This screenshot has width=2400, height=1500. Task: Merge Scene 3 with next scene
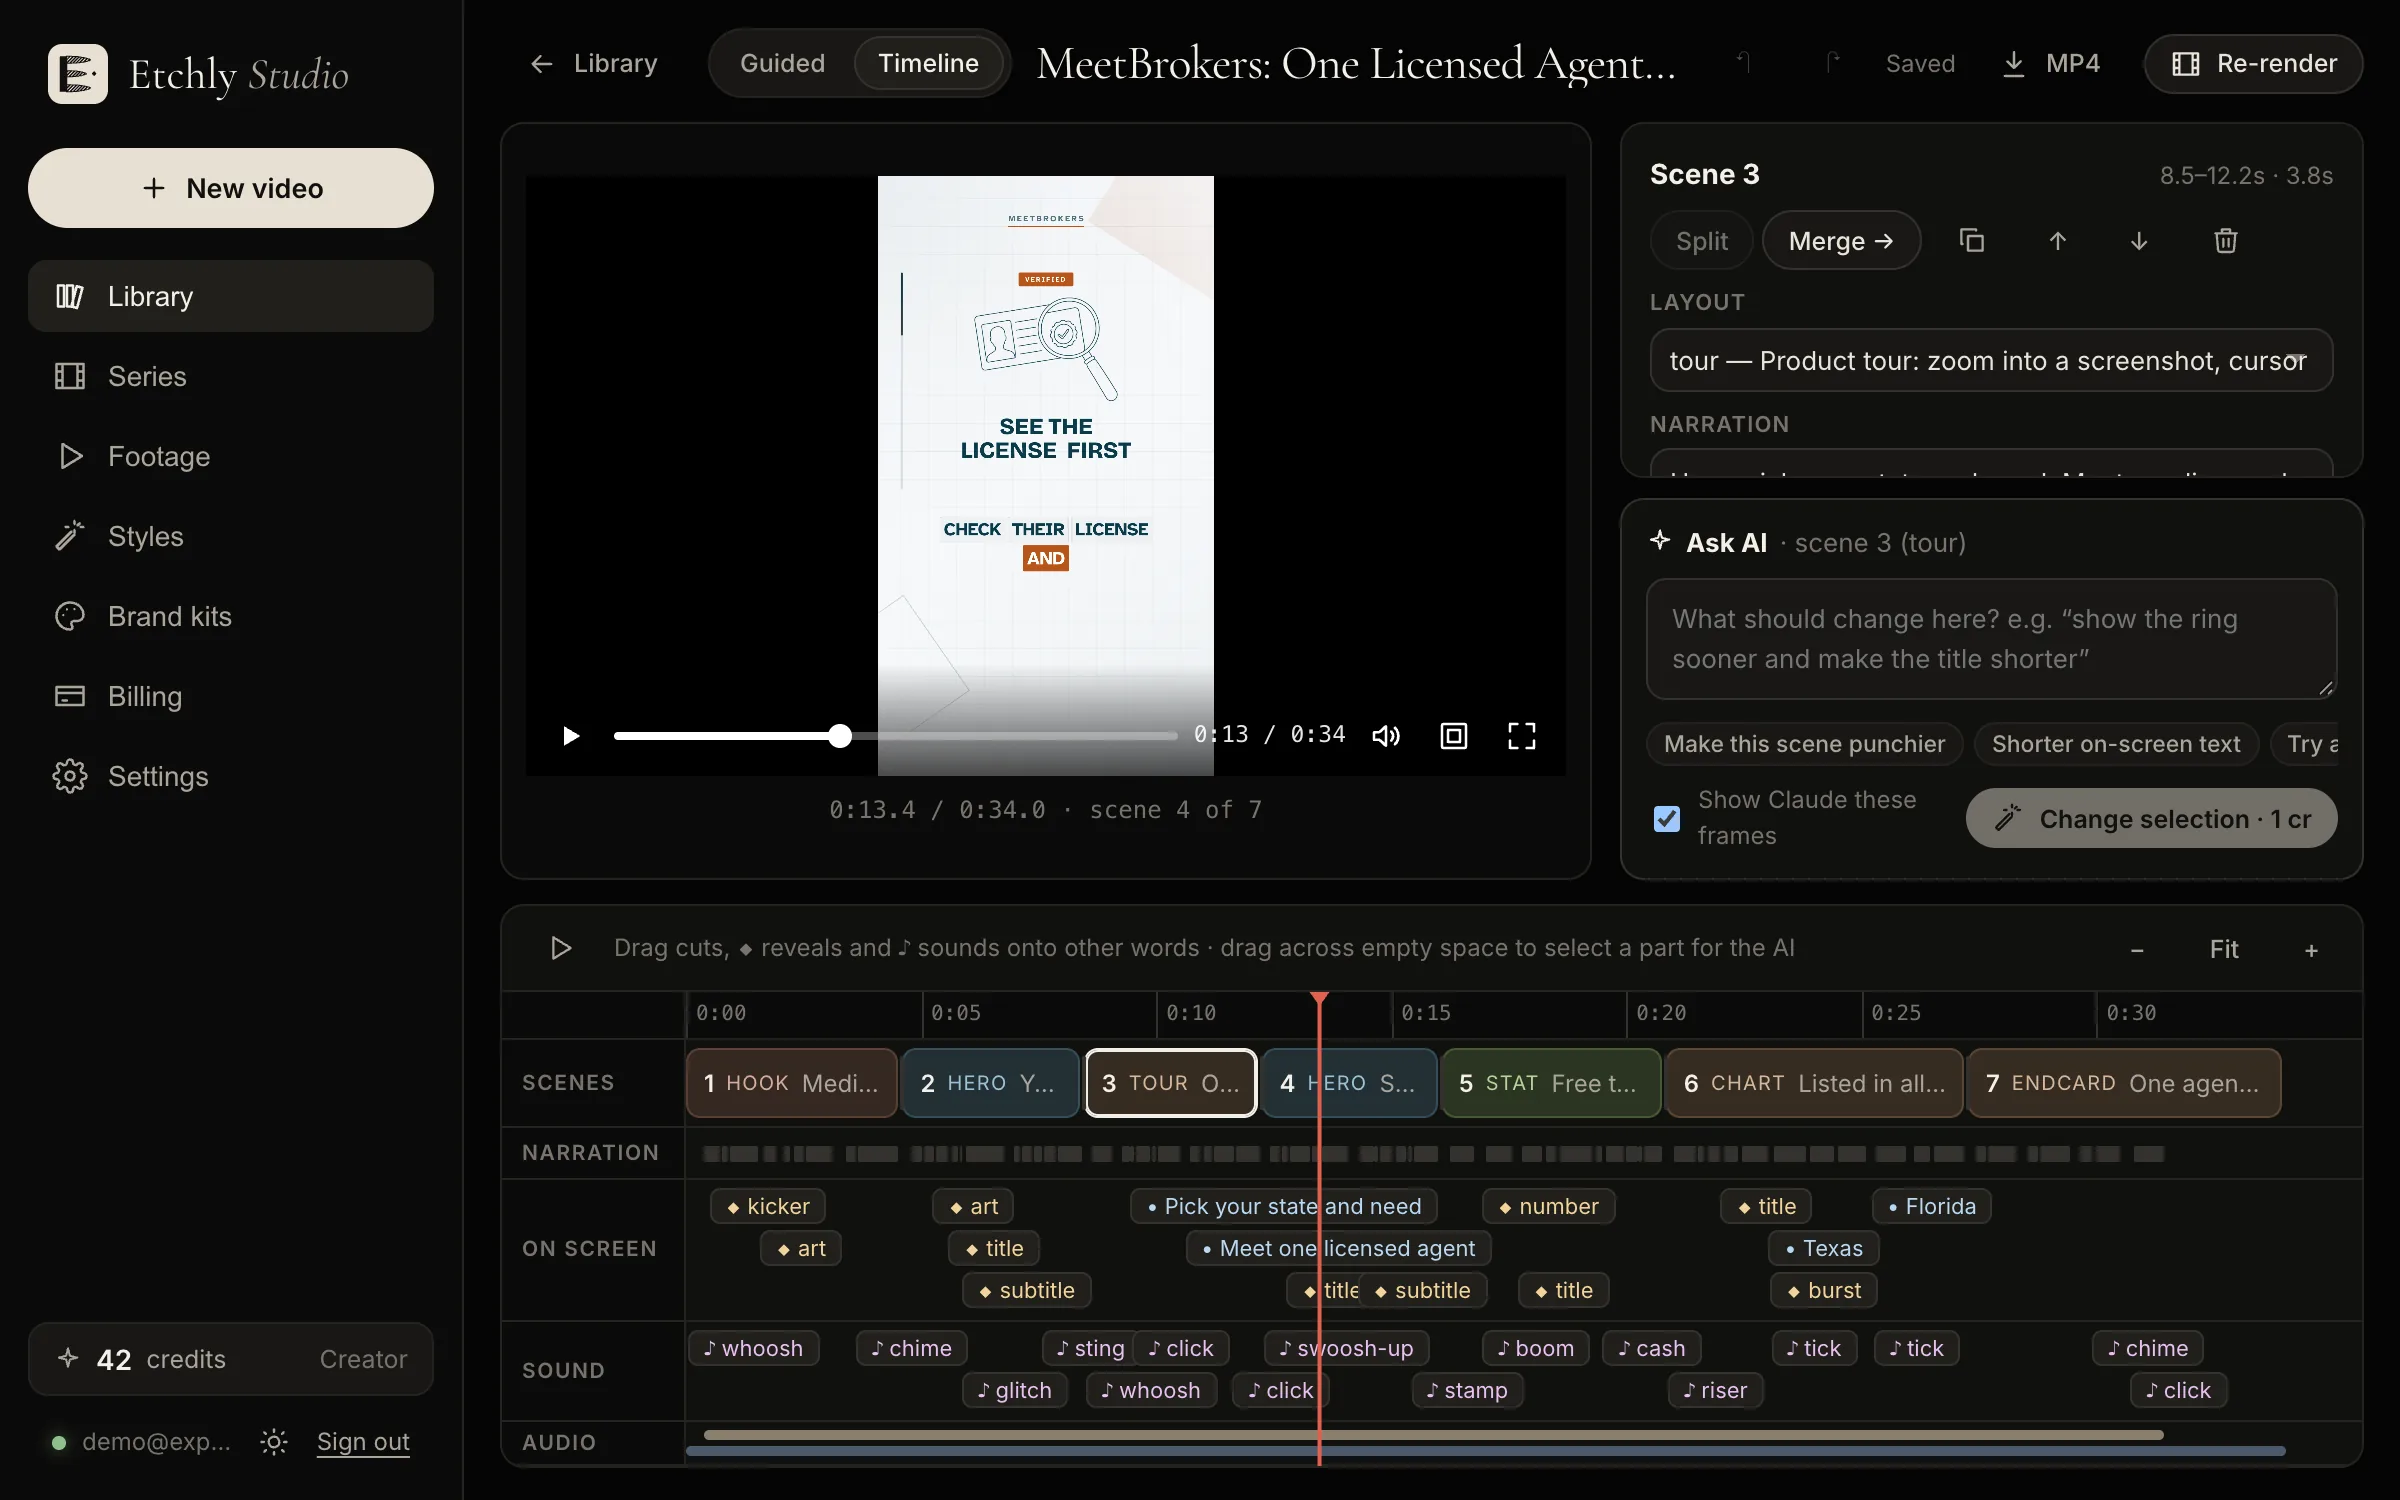click(1841, 241)
